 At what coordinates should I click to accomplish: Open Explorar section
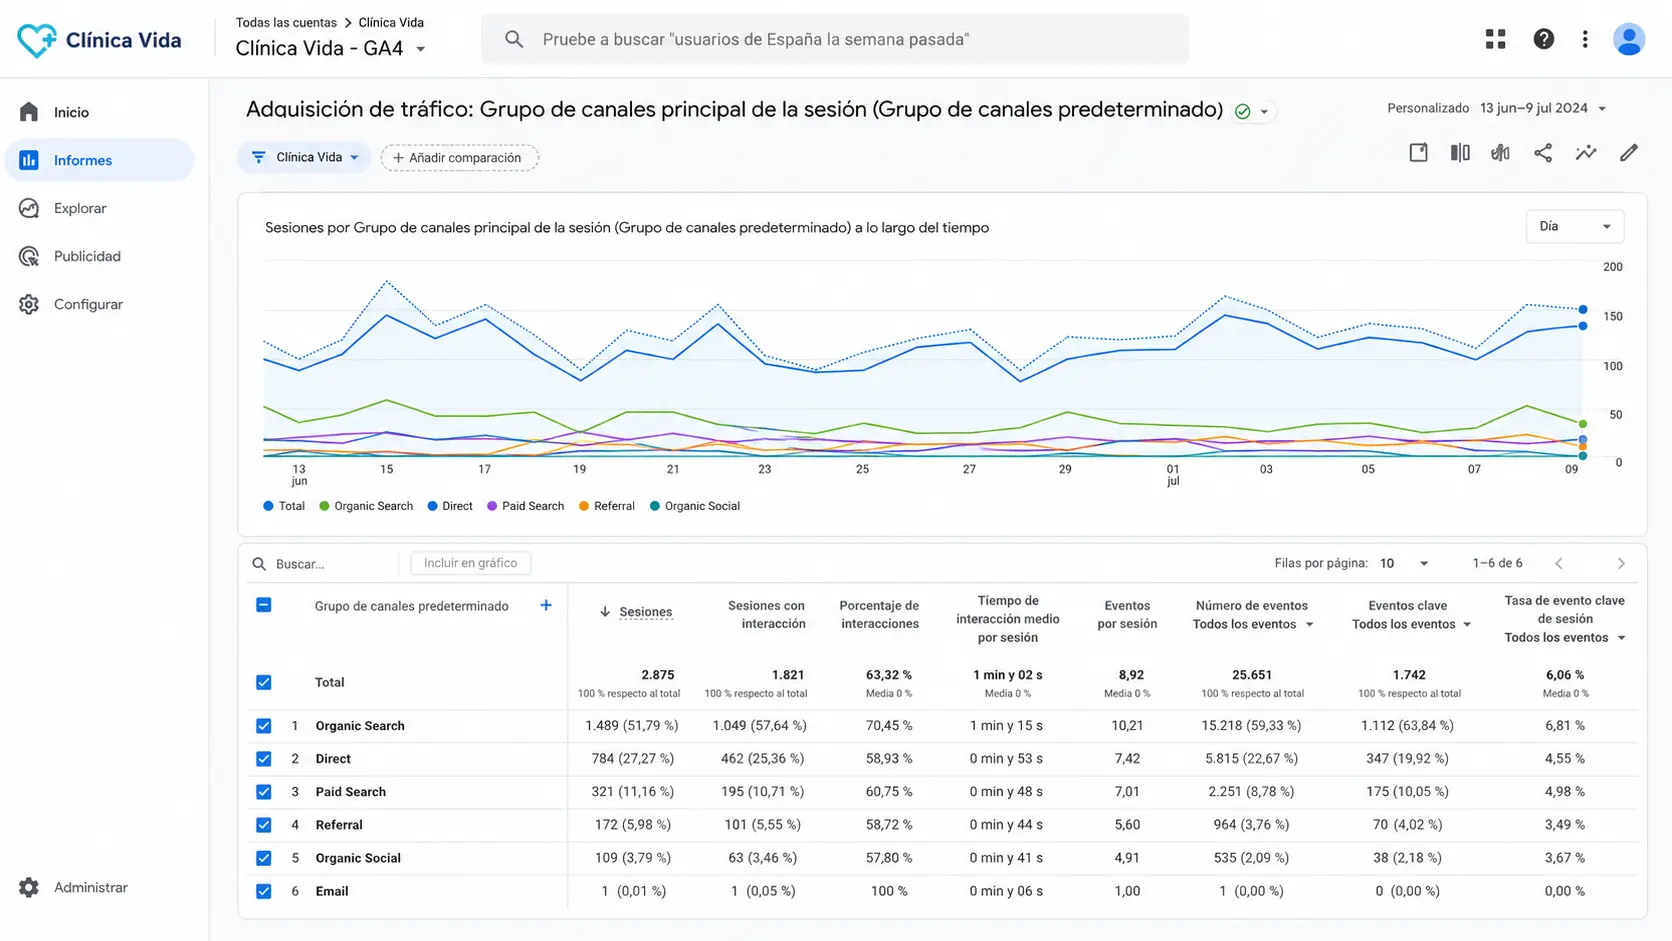(100, 208)
